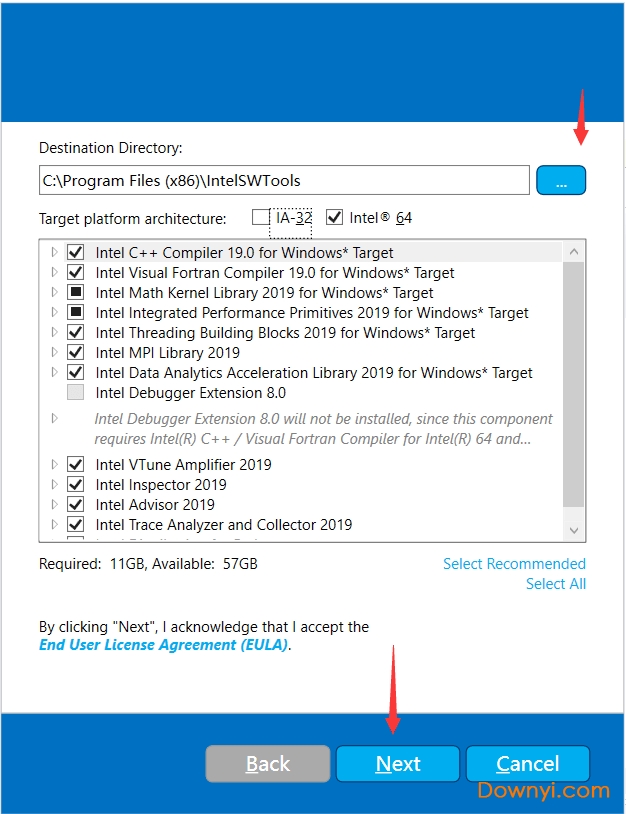626x814 pixels.
Task: Click the Back button
Action: [x=268, y=764]
